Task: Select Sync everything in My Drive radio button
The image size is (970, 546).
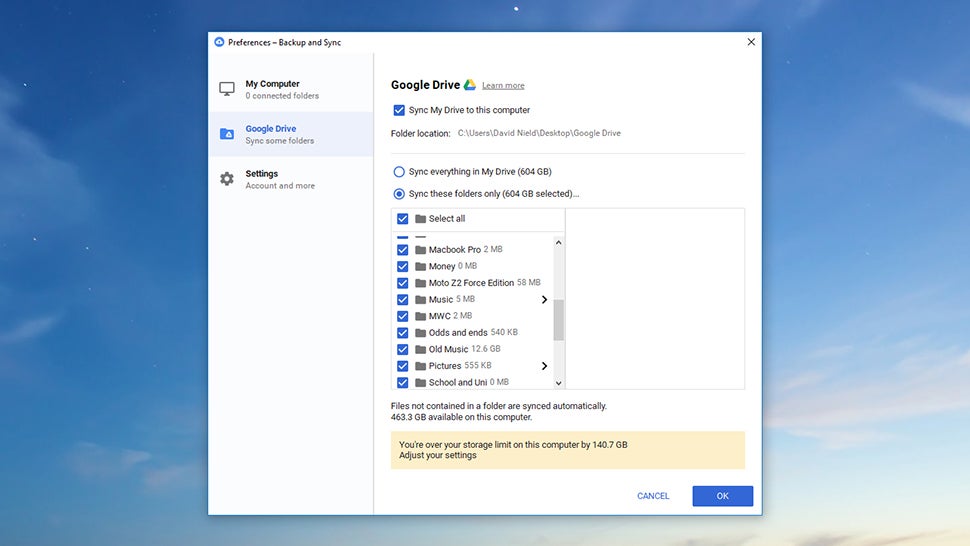Action: pyautogui.click(x=399, y=172)
